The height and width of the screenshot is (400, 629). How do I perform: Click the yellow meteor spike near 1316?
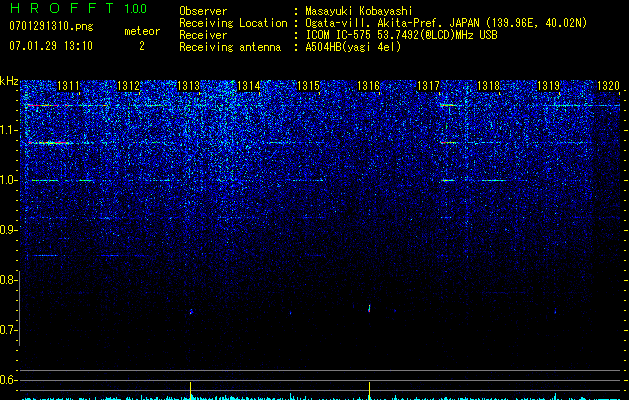(x=369, y=390)
